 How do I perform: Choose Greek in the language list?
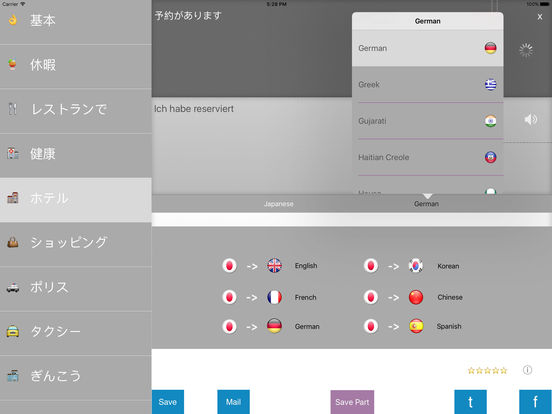427,84
